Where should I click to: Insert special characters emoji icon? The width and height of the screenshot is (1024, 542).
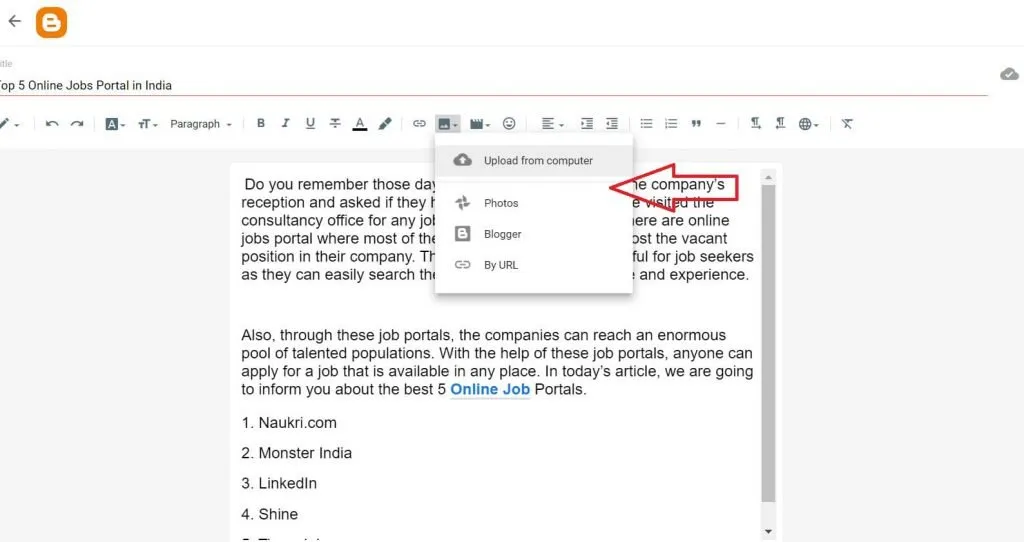tap(509, 123)
